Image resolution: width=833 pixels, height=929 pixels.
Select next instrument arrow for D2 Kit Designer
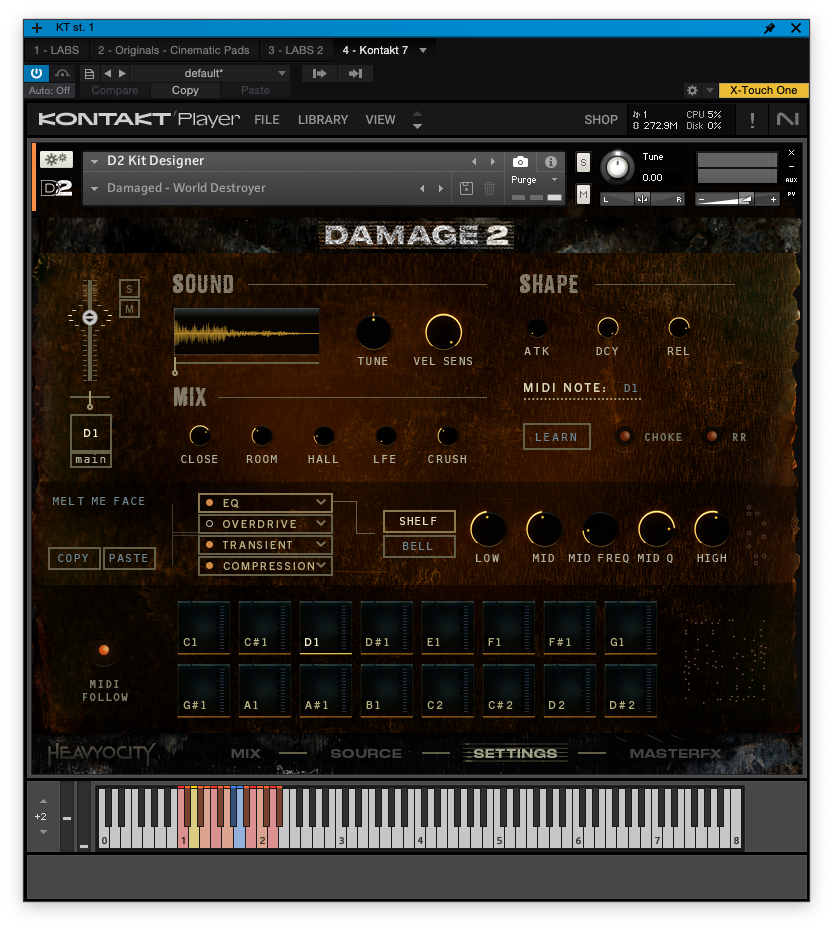click(x=492, y=162)
